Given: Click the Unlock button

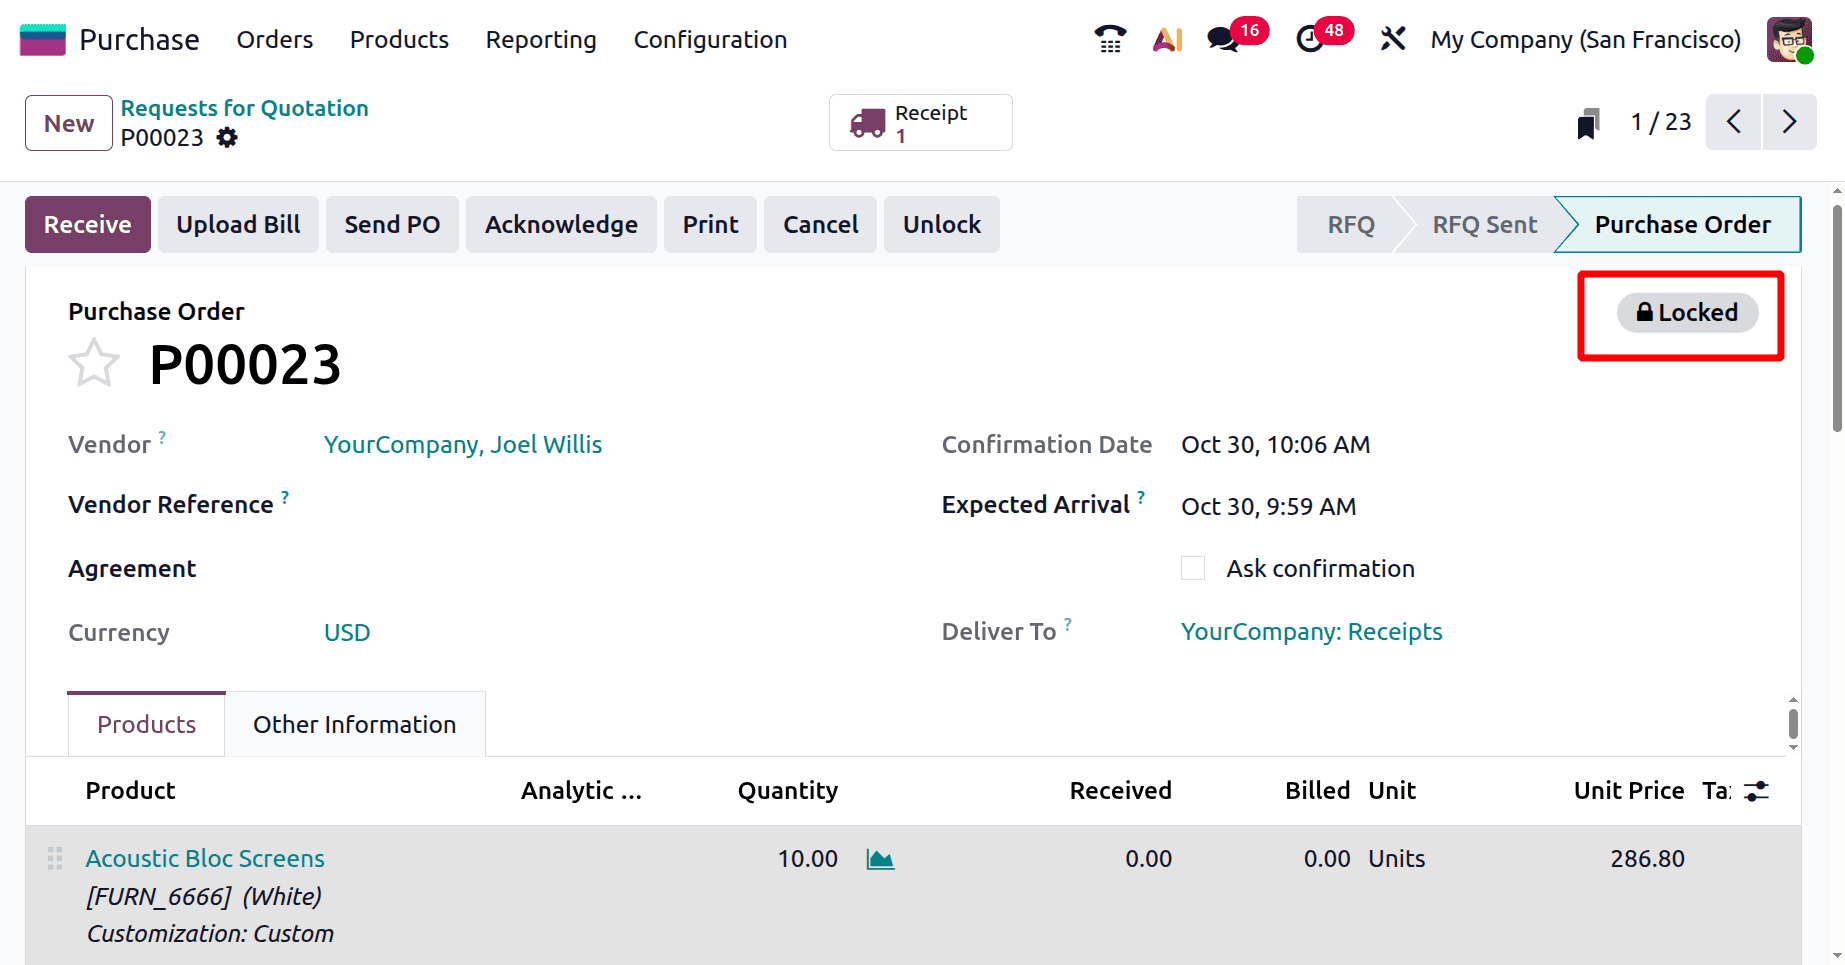Looking at the screenshot, I should (940, 224).
